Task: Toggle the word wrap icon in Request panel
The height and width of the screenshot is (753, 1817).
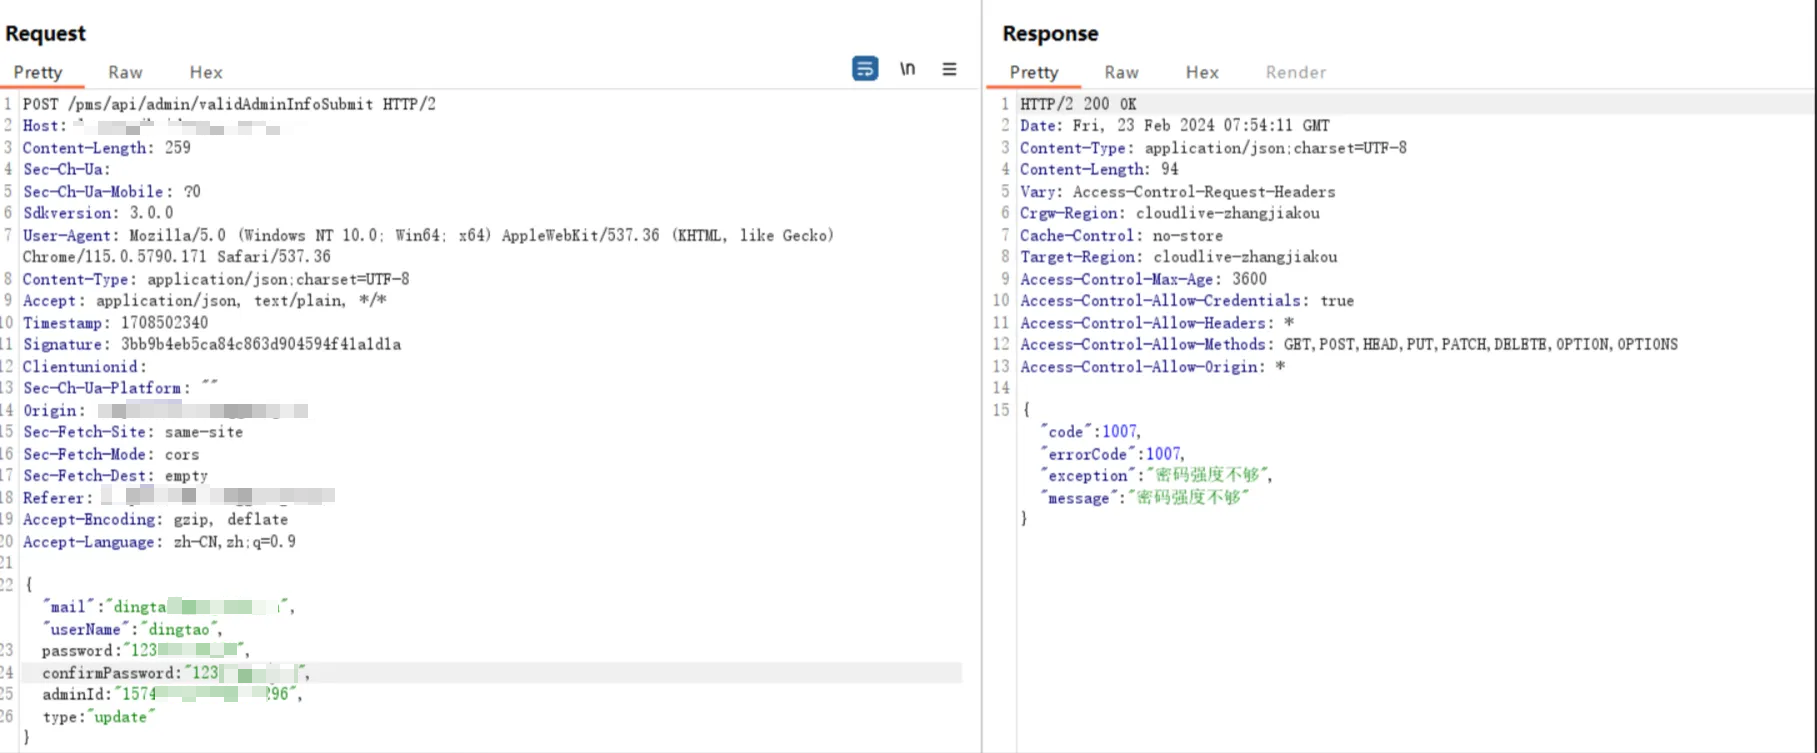Action: pos(865,69)
